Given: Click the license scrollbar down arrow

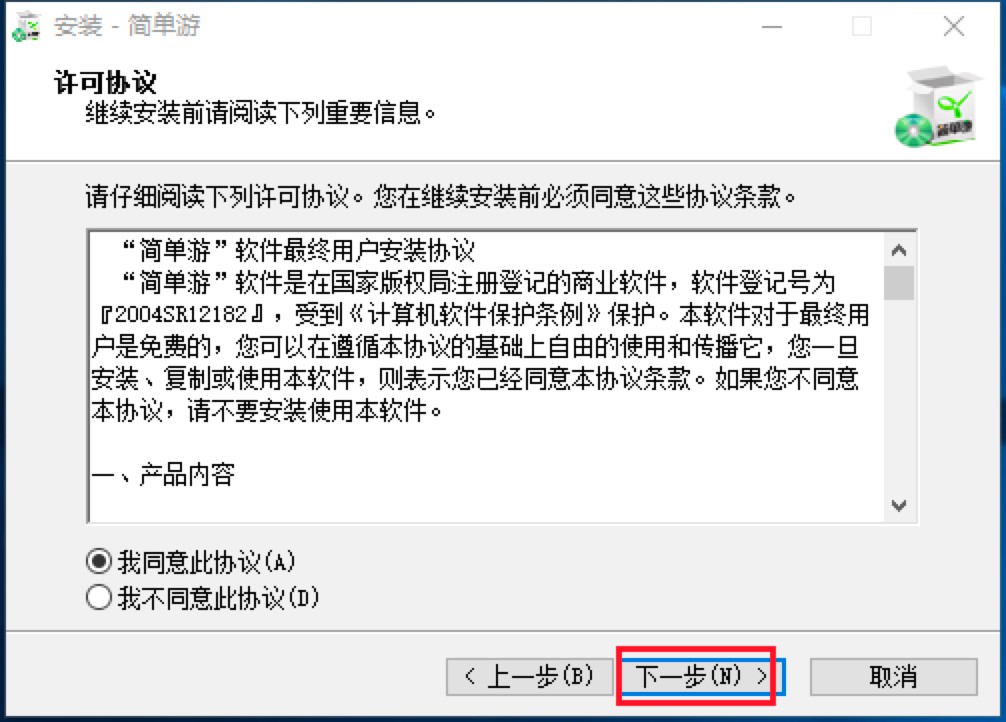Looking at the screenshot, I should tap(899, 506).
